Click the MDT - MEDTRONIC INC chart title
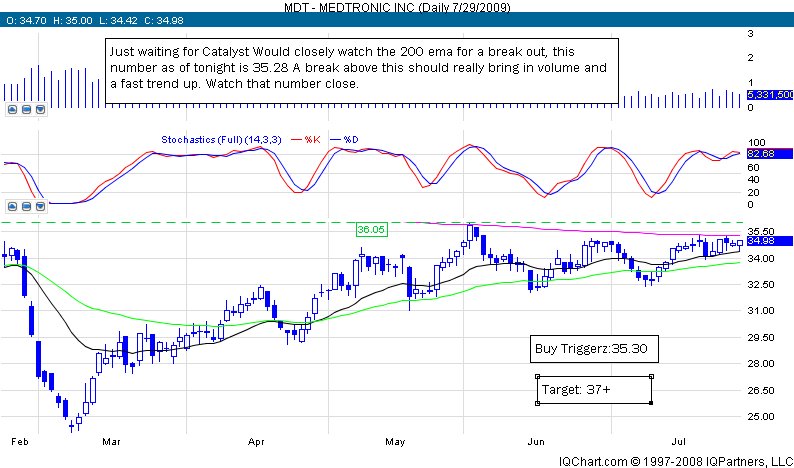 click(x=396, y=7)
